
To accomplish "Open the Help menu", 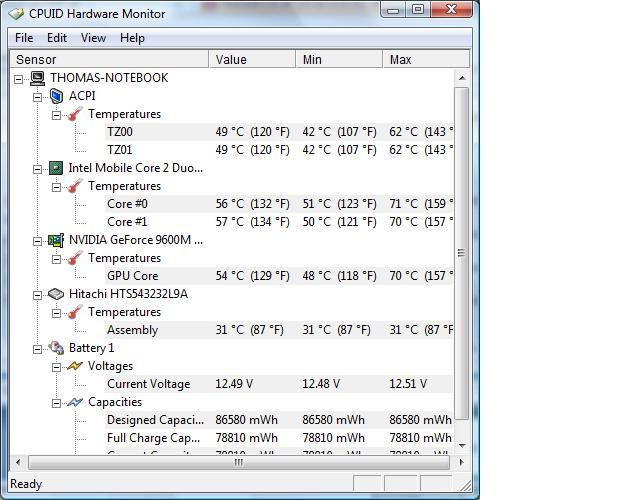I will [132, 38].
